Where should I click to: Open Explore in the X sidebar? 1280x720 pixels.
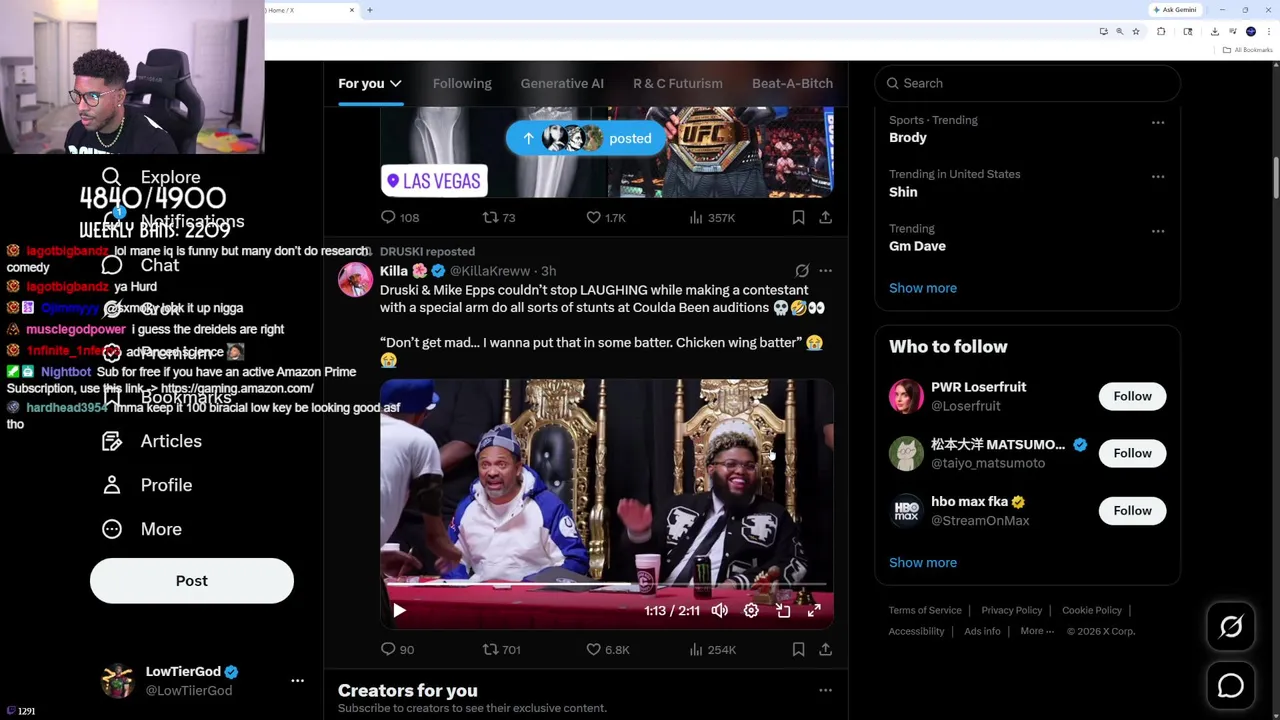(x=151, y=177)
